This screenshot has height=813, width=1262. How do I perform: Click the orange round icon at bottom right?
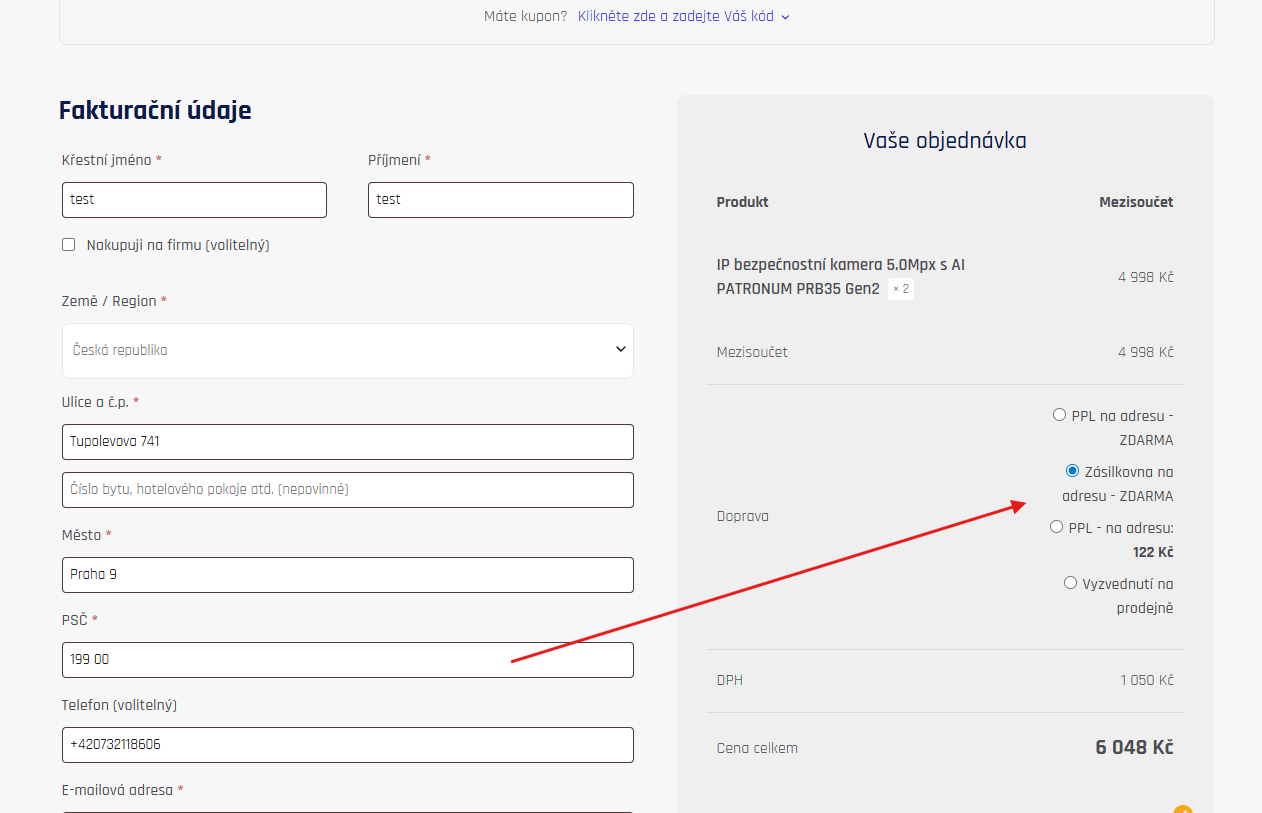tap(1183, 809)
